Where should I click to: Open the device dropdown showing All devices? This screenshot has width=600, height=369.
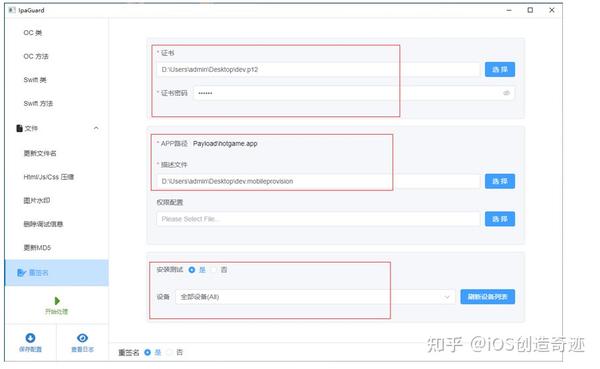315,297
